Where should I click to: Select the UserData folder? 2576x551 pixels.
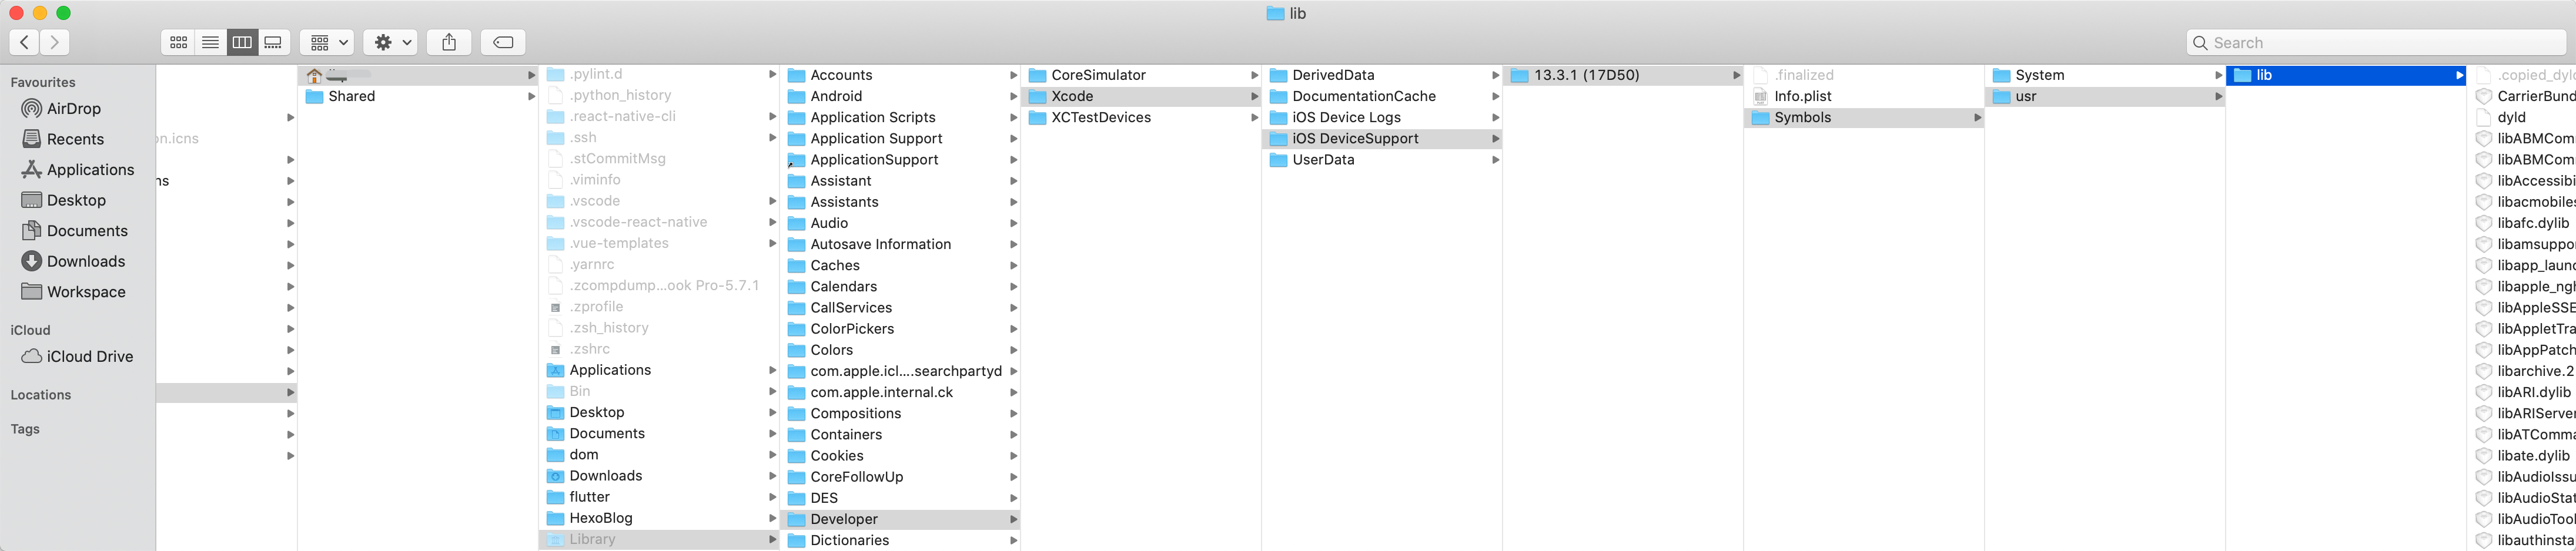1382,160
